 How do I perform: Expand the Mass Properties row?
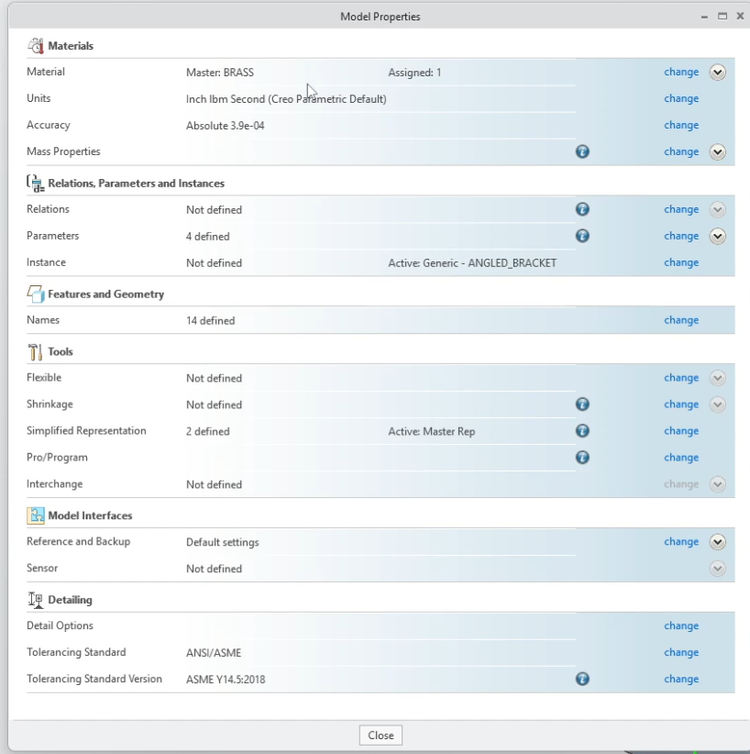[717, 152]
